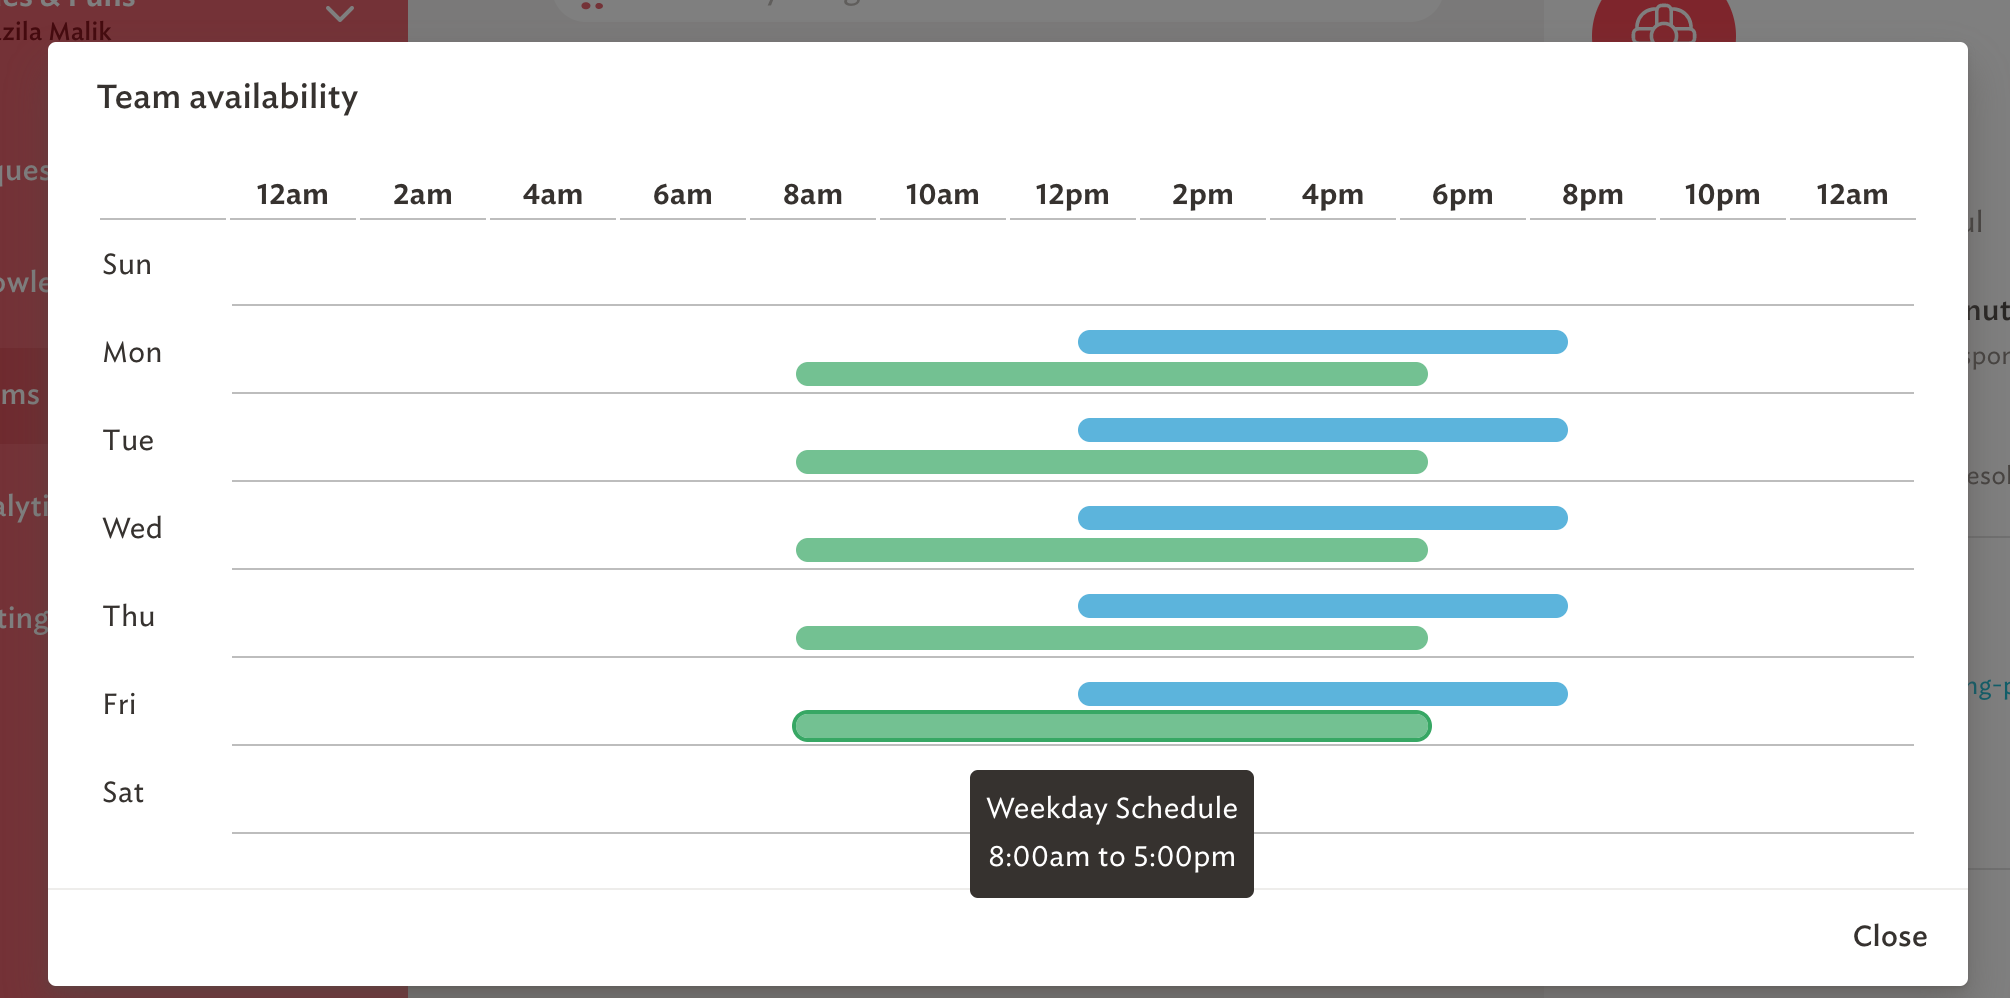Click the 12pm column header
This screenshot has height=998, width=2010.
[x=1072, y=194]
